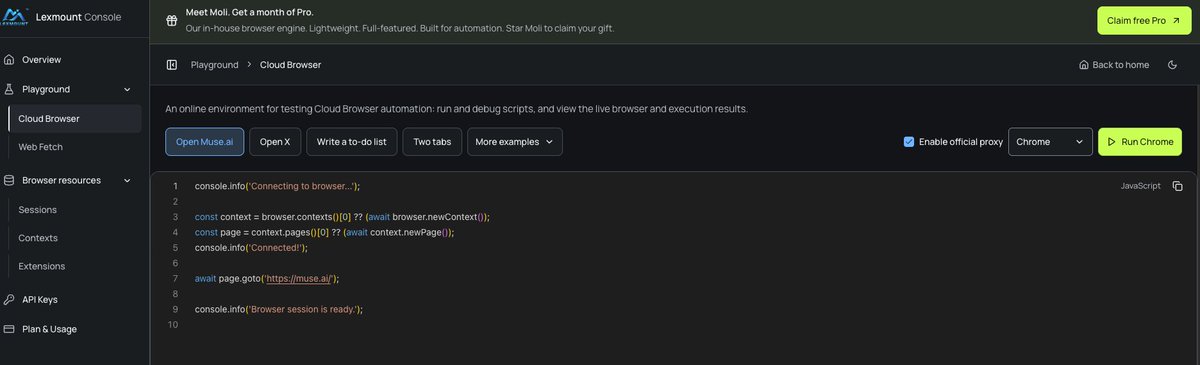
Task: Click the const page code line
Action: (x=324, y=232)
